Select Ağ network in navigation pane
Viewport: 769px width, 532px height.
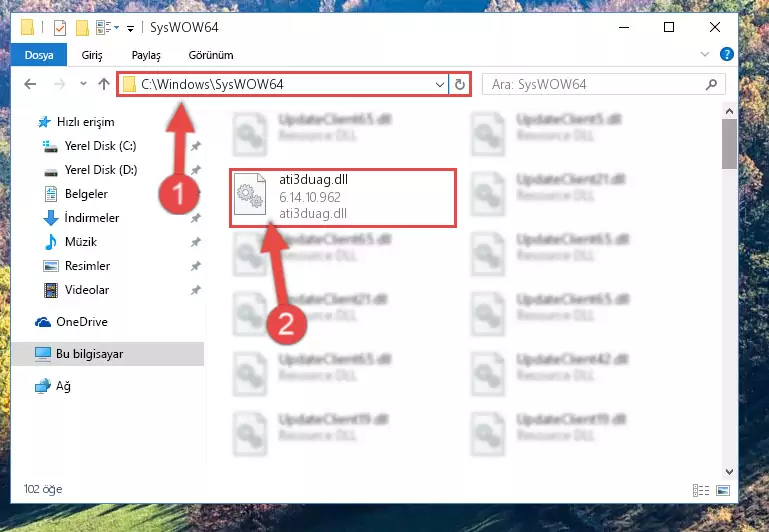[63, 386]
